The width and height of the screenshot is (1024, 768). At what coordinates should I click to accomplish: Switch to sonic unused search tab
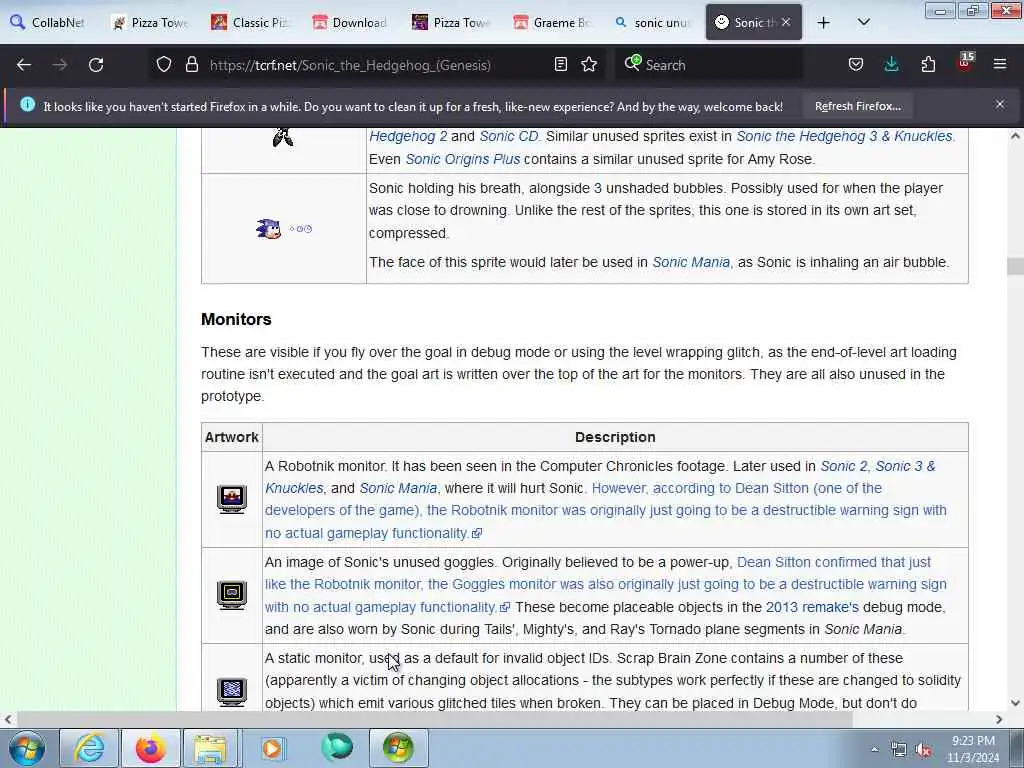click(x=653, y=22)
